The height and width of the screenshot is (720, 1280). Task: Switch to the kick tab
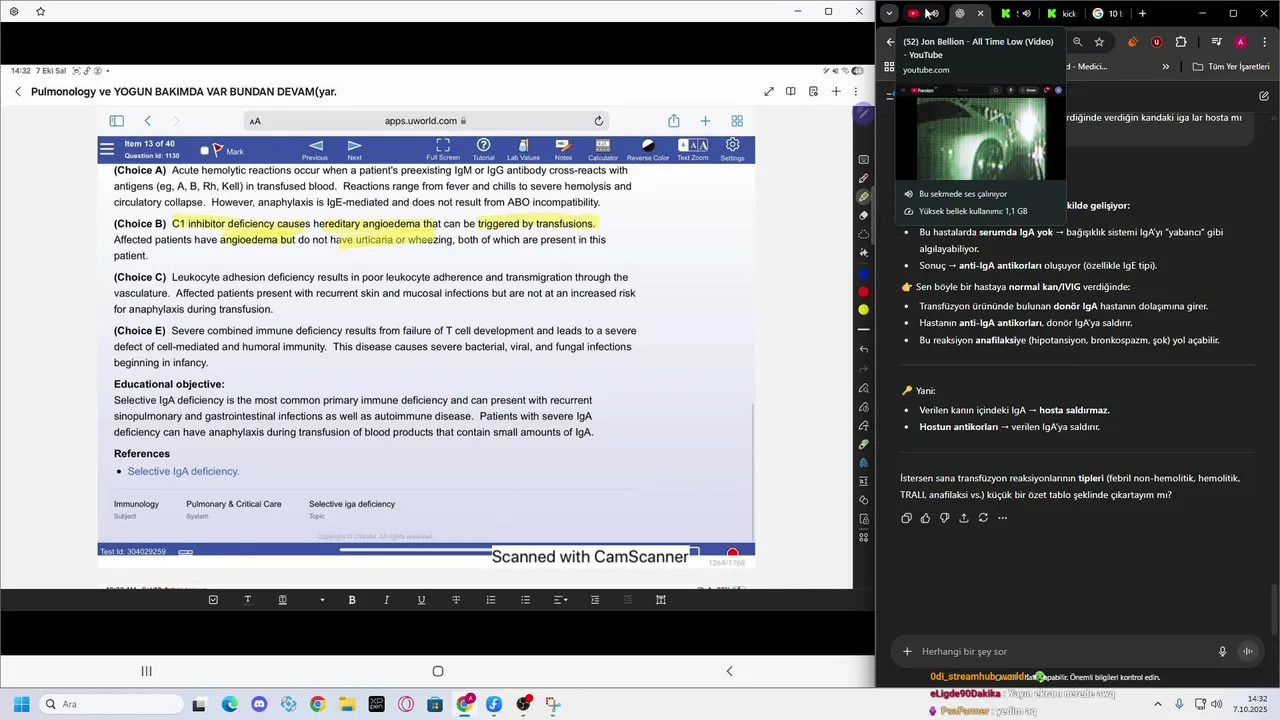(x=1063, y=13)
